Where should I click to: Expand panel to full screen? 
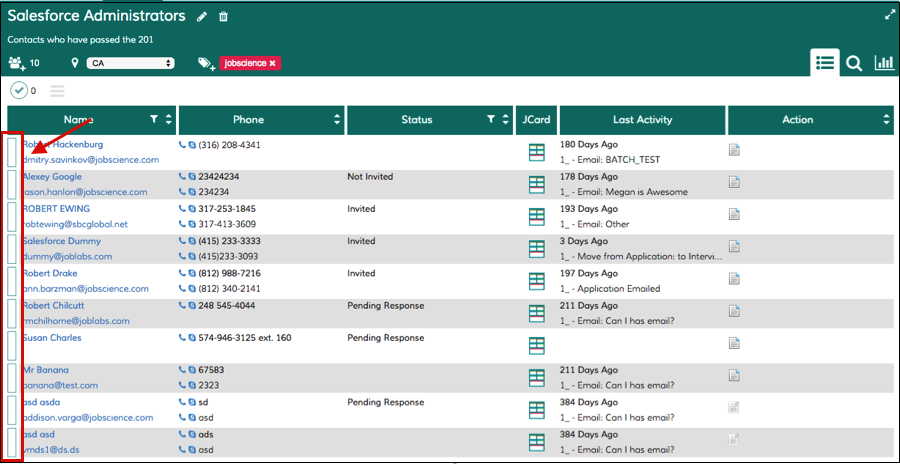(890, 16)
